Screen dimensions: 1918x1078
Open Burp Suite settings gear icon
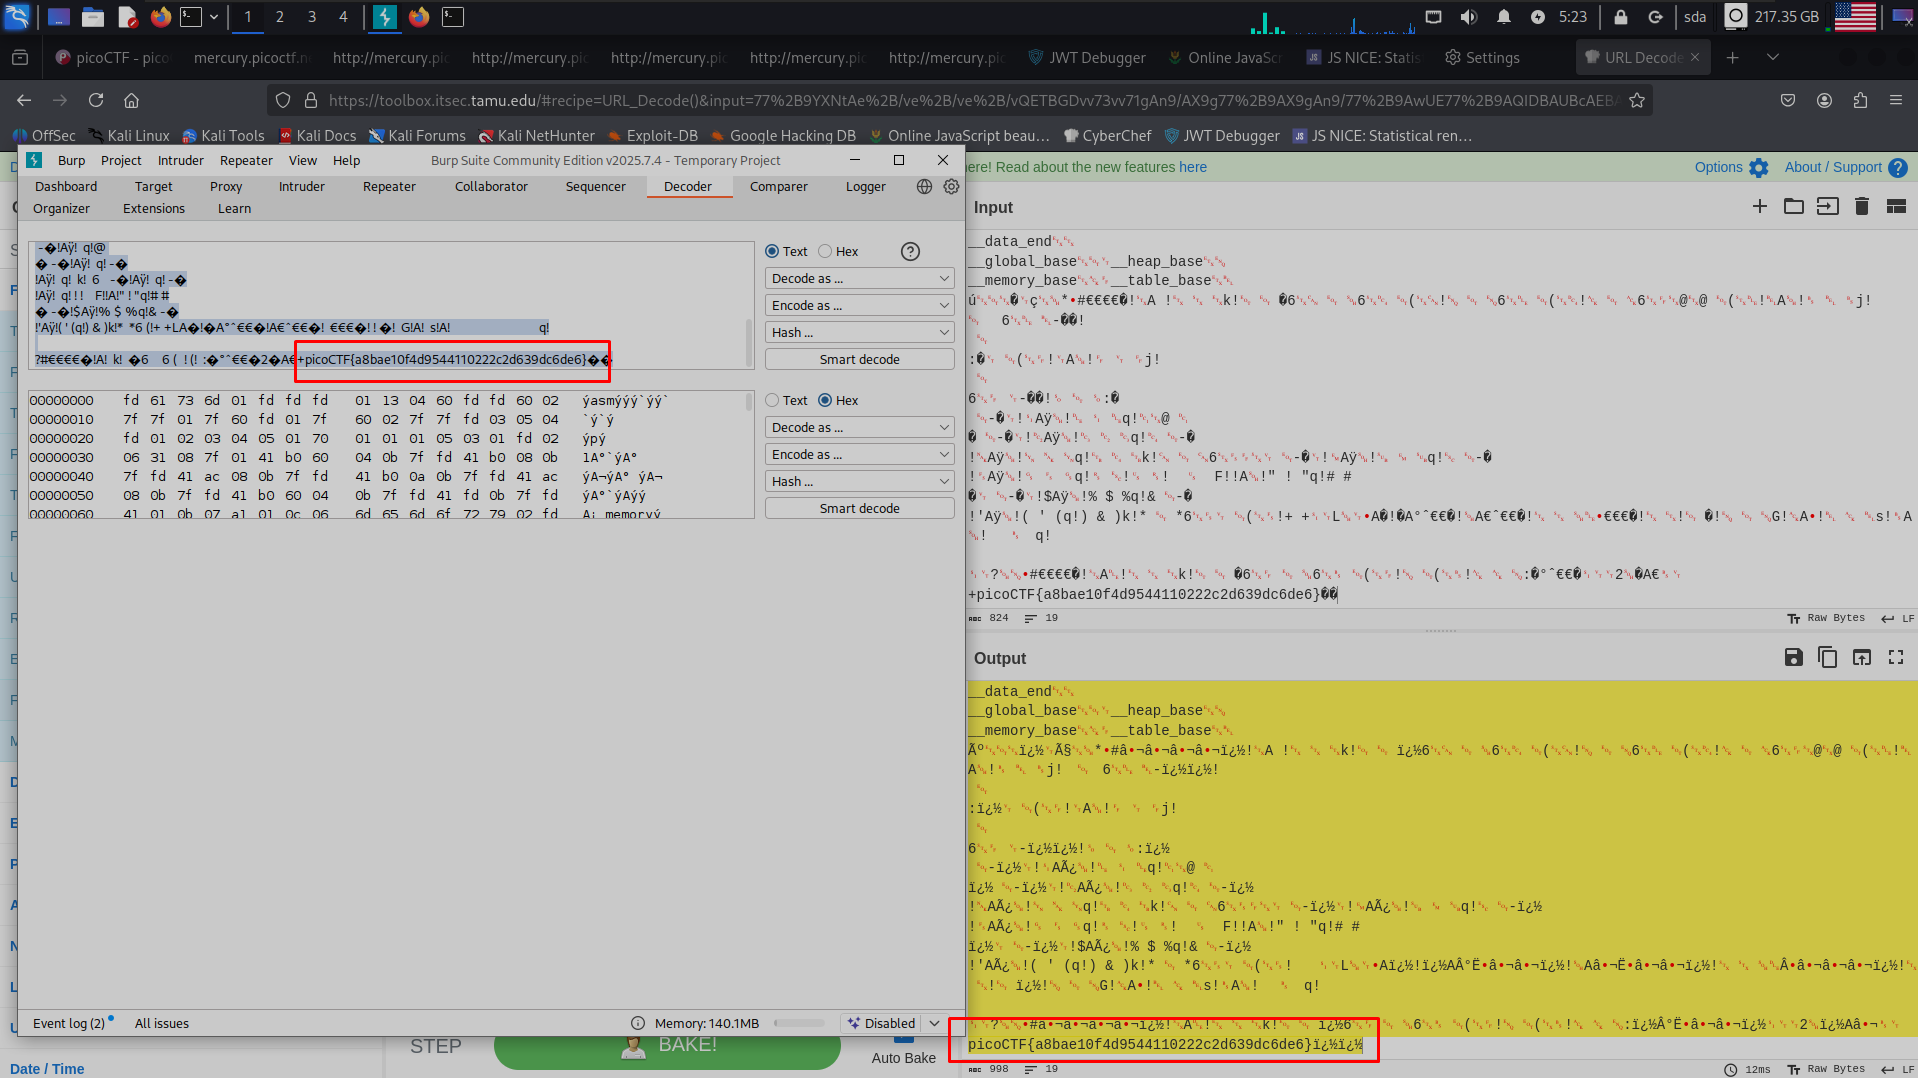coord(951,187)
